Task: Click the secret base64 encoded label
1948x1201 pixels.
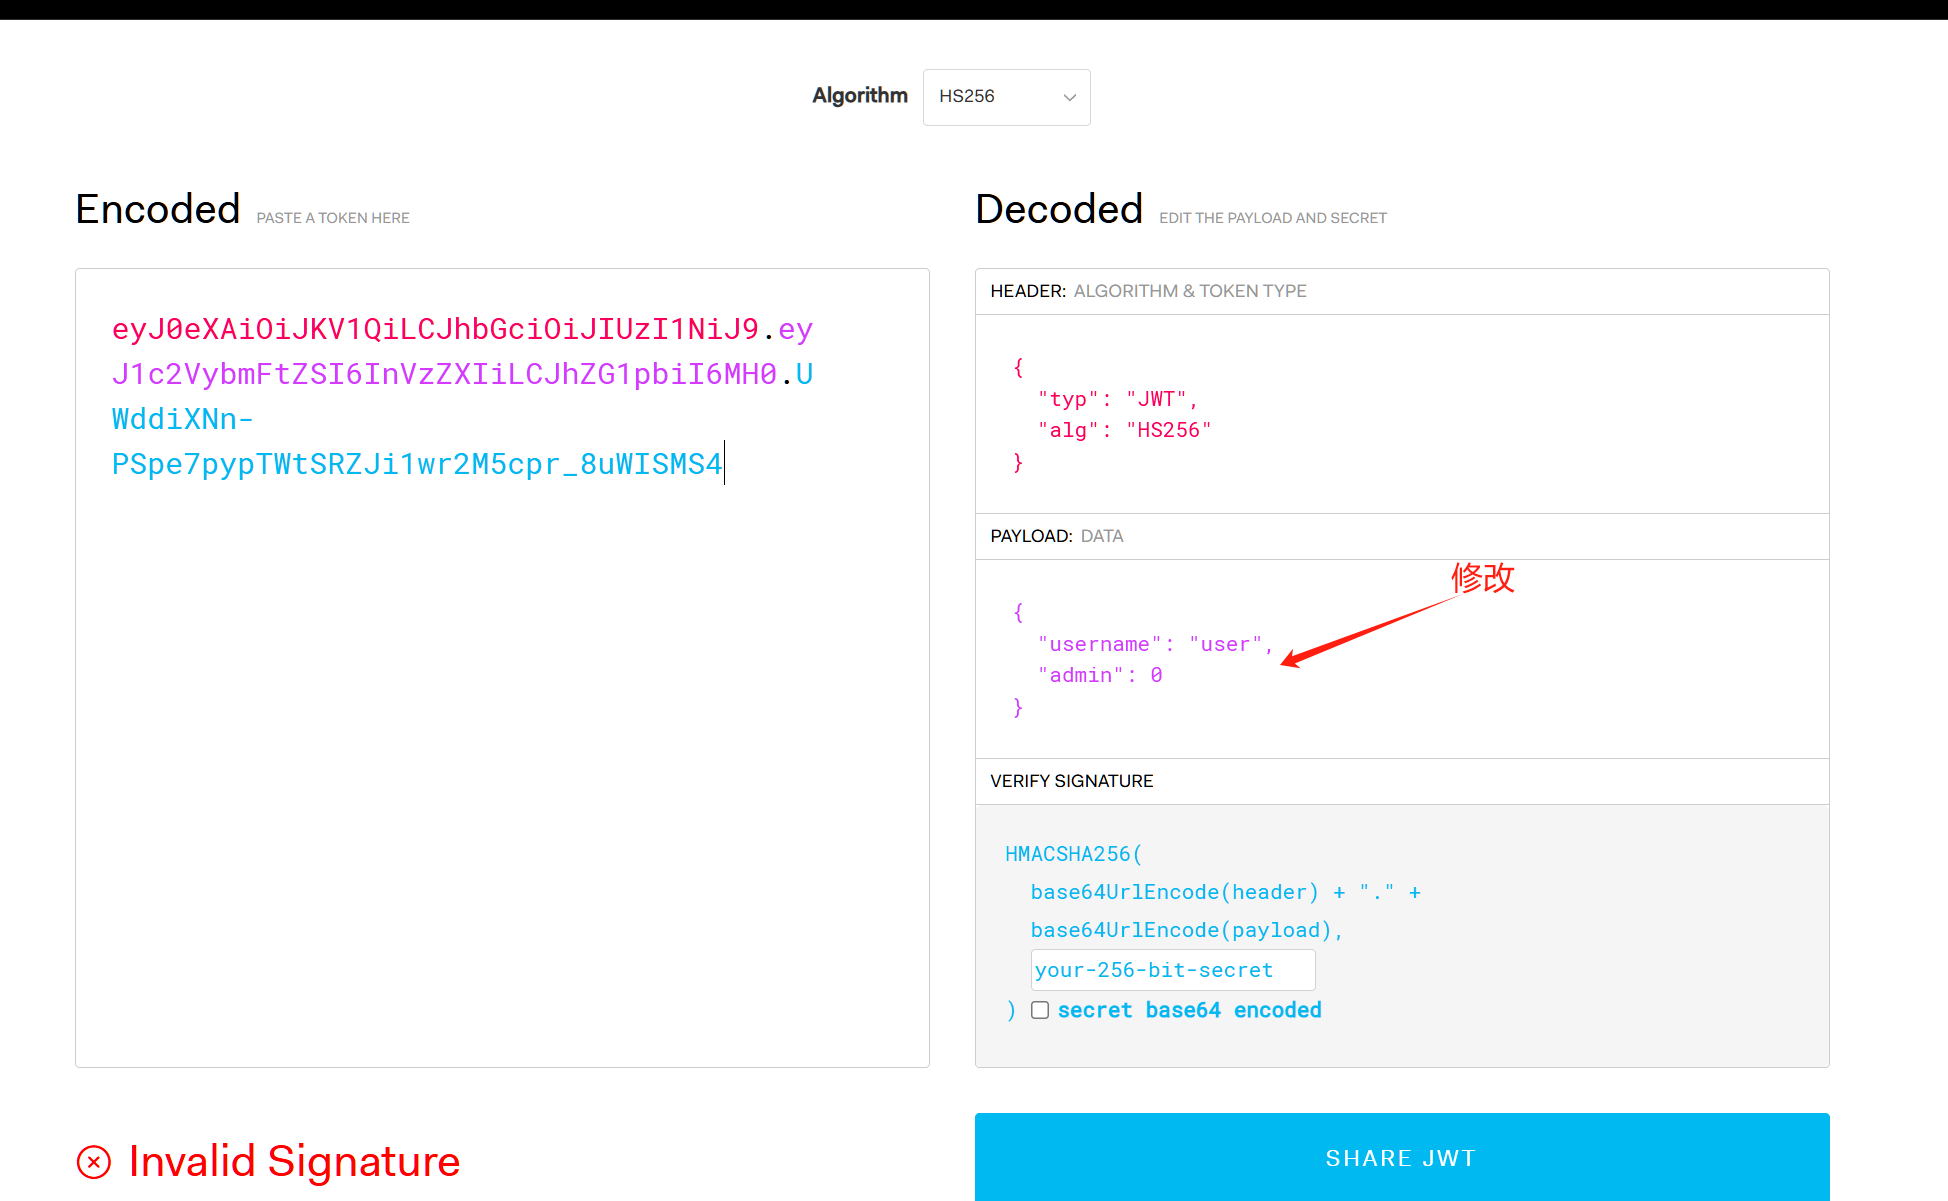Action: point(1189,1010)
